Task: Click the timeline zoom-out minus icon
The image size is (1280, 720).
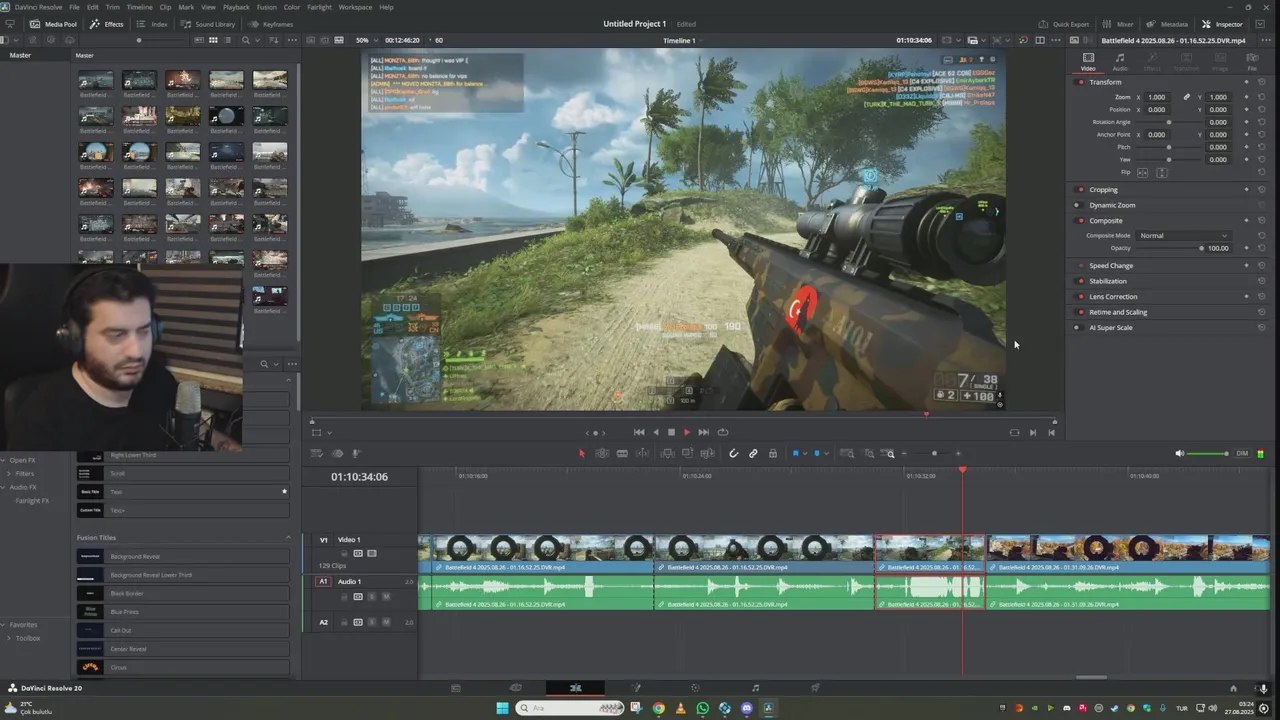Action: click(904, 453)
